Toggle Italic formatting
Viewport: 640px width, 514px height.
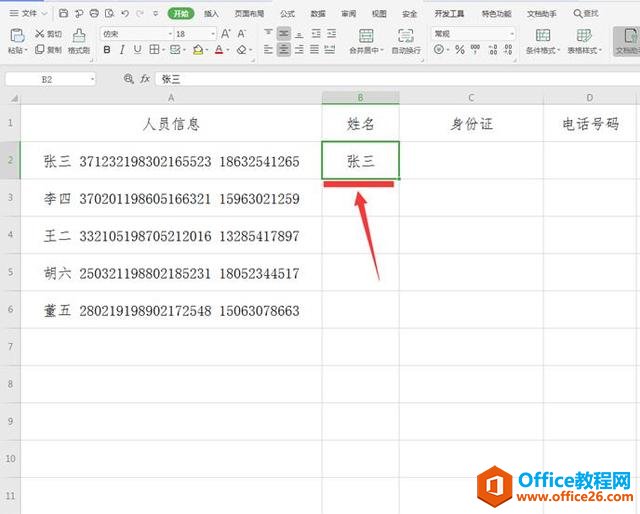point(122,50)
